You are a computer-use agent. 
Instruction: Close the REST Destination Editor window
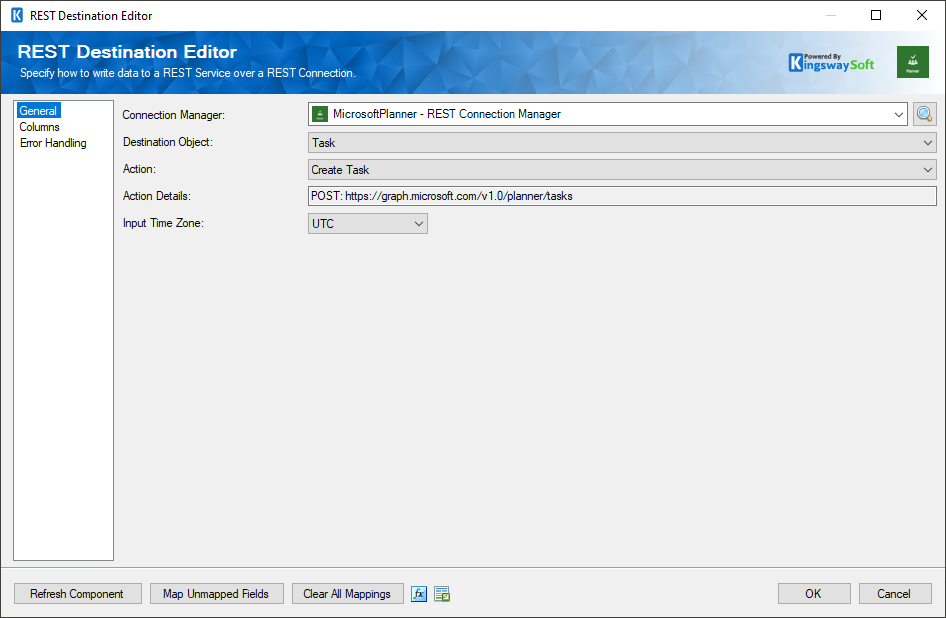pos(922,15)
